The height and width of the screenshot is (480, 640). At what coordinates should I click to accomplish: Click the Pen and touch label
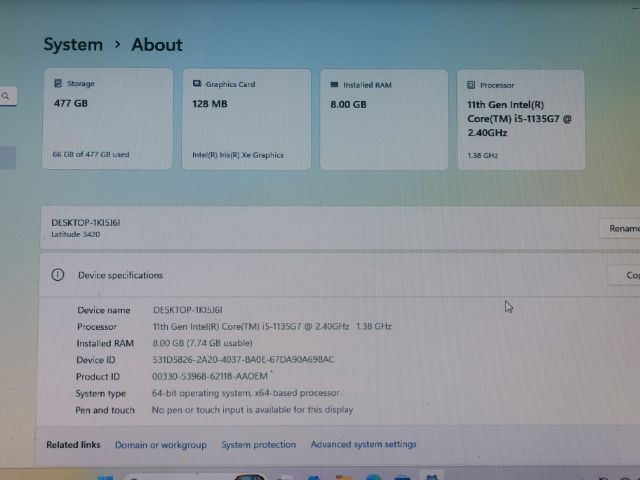coord(105,410)
